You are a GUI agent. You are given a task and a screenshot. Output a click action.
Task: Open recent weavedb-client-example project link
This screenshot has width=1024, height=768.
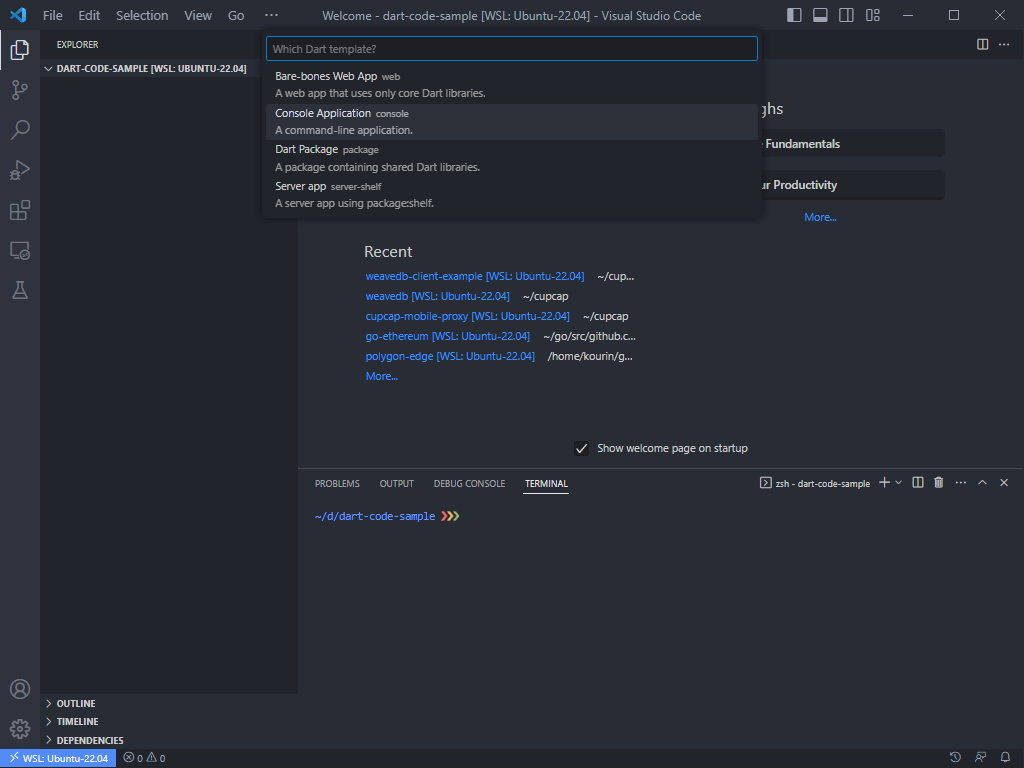click(475, 276)
